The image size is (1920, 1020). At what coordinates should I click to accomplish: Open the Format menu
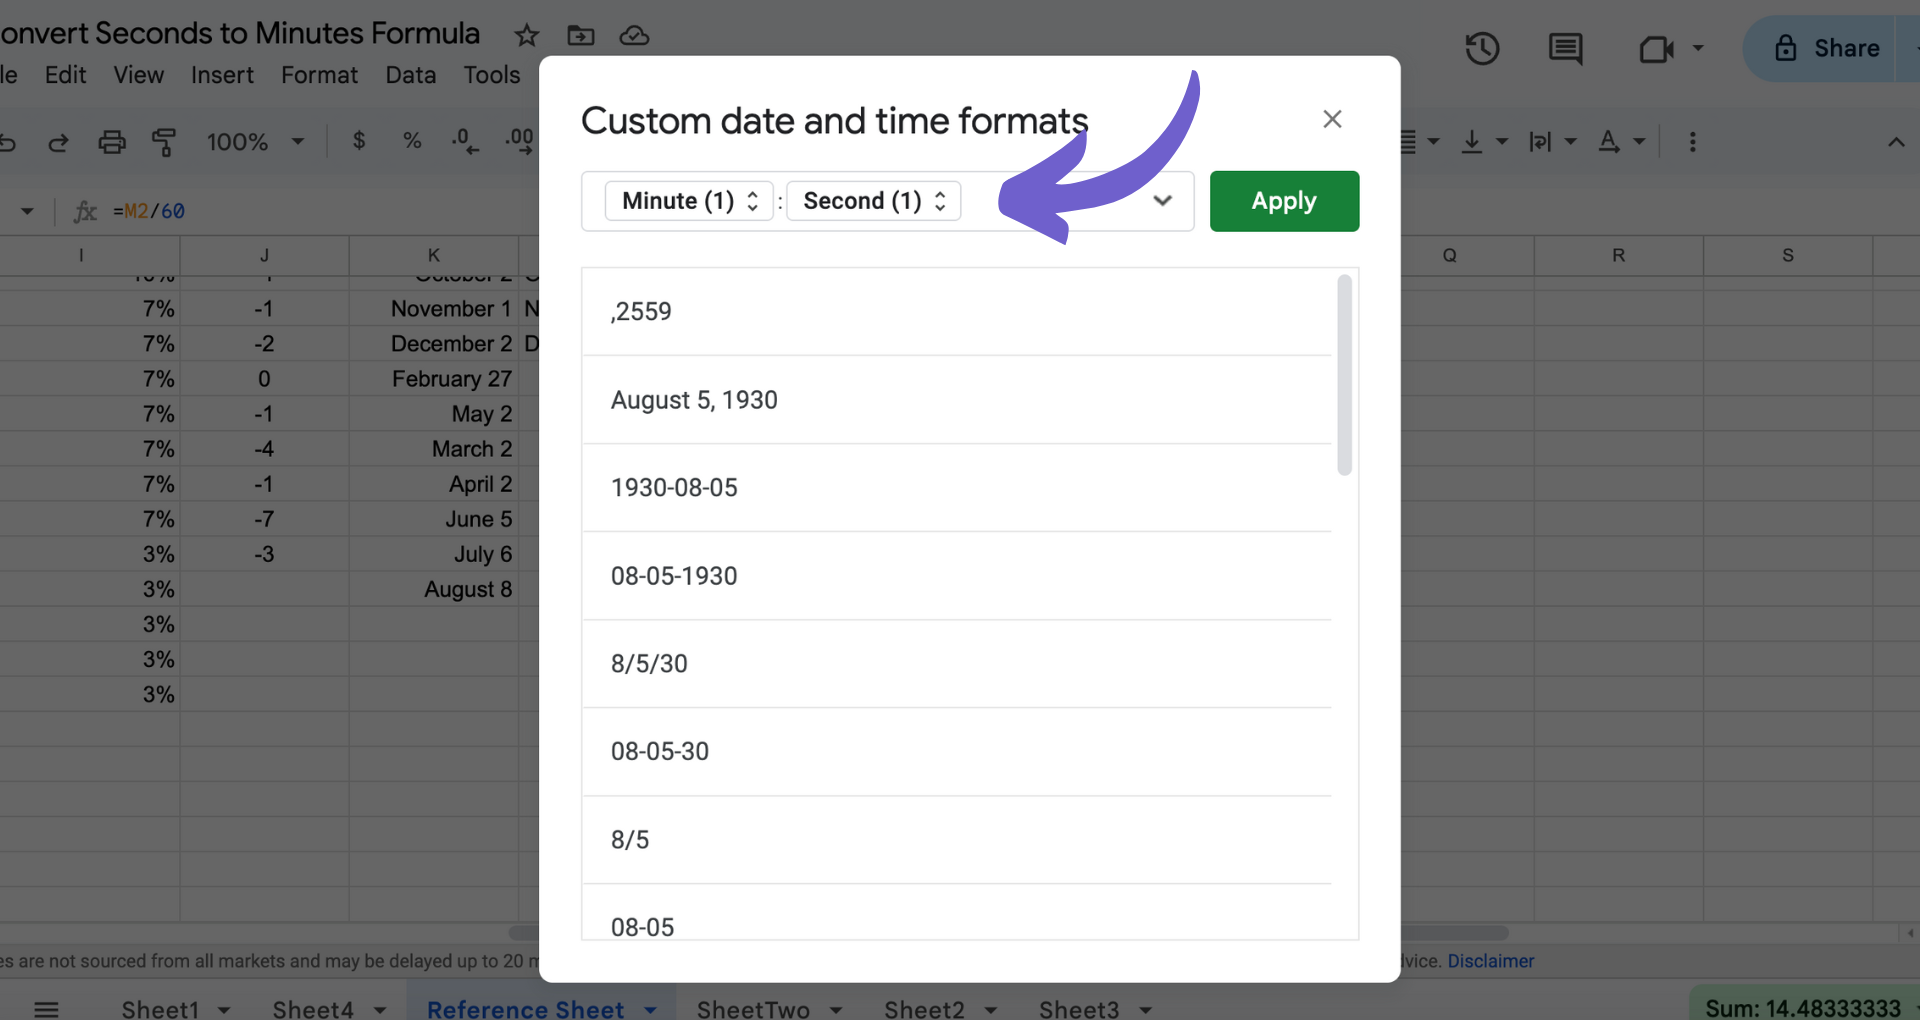pyautogui.click(x=319, y=75)
